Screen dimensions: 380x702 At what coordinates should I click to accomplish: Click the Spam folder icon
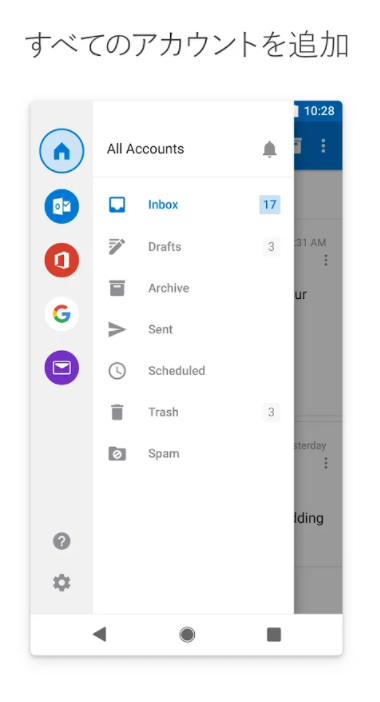tap(117, 454)
